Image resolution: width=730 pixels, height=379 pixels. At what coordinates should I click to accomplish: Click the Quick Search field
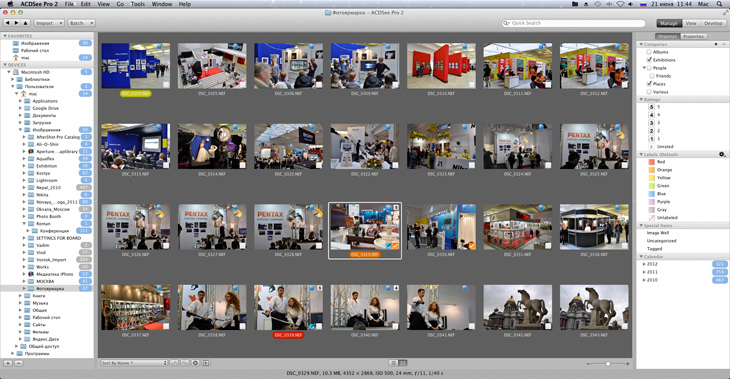point(574,23)
